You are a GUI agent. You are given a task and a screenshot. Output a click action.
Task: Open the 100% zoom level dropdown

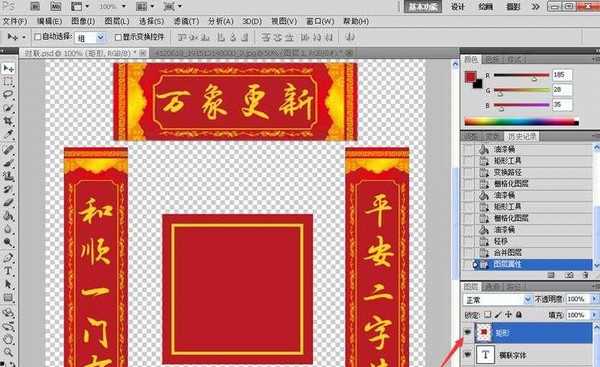click(x=123, y=7)
